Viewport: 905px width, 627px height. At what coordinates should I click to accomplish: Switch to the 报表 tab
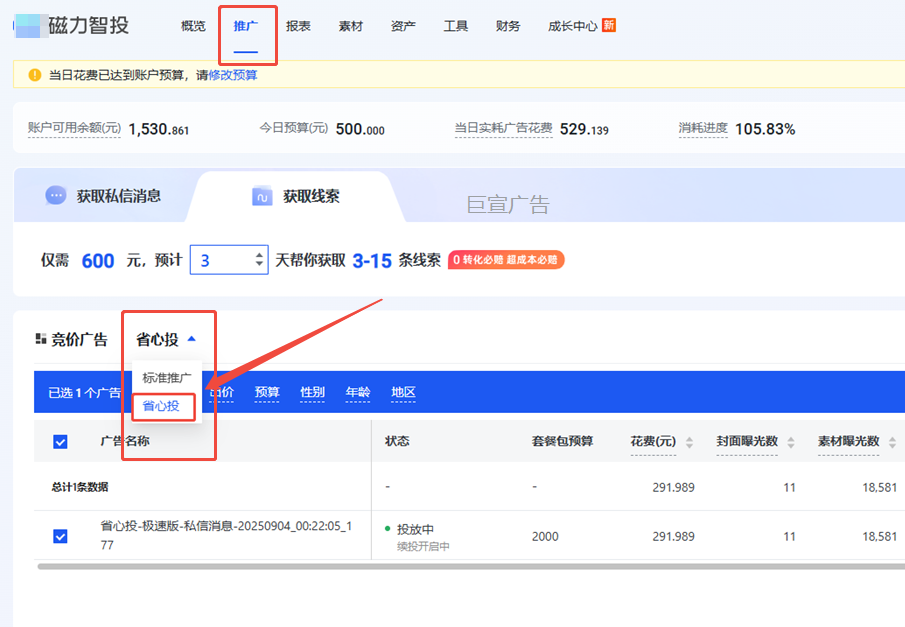tap(298, 26)
